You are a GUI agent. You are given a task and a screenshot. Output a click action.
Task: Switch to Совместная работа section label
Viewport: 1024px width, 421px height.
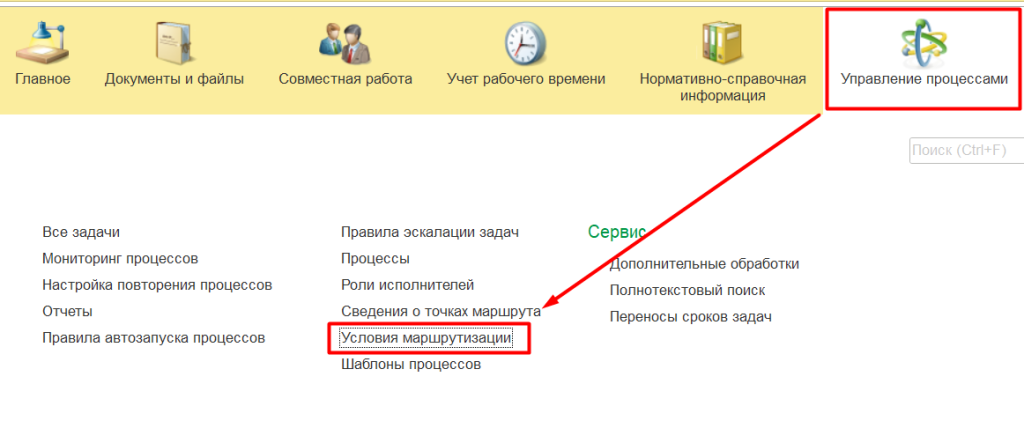(345, 79)
